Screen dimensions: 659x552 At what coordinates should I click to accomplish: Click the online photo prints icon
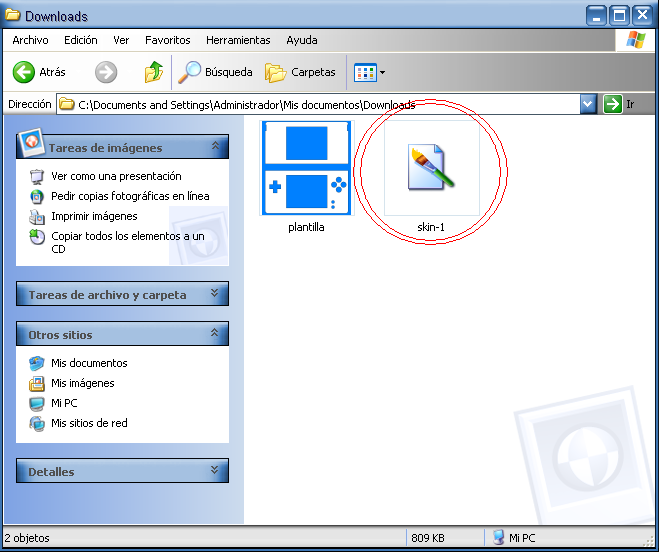tap(37, 196)
